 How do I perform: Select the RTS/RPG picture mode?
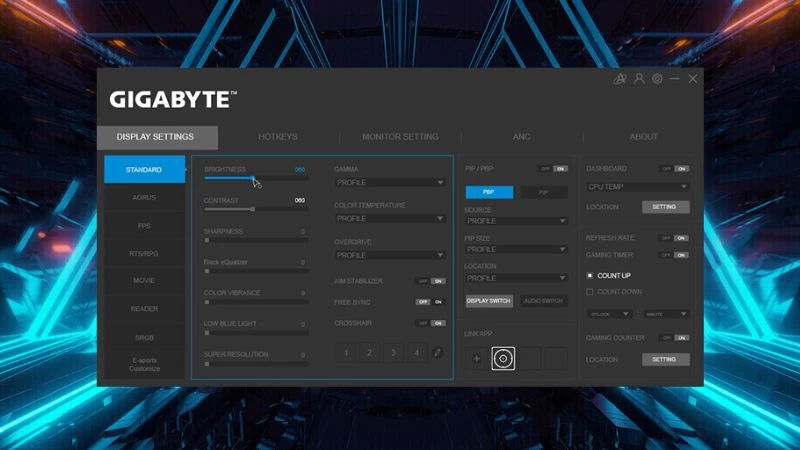[144, 254]
